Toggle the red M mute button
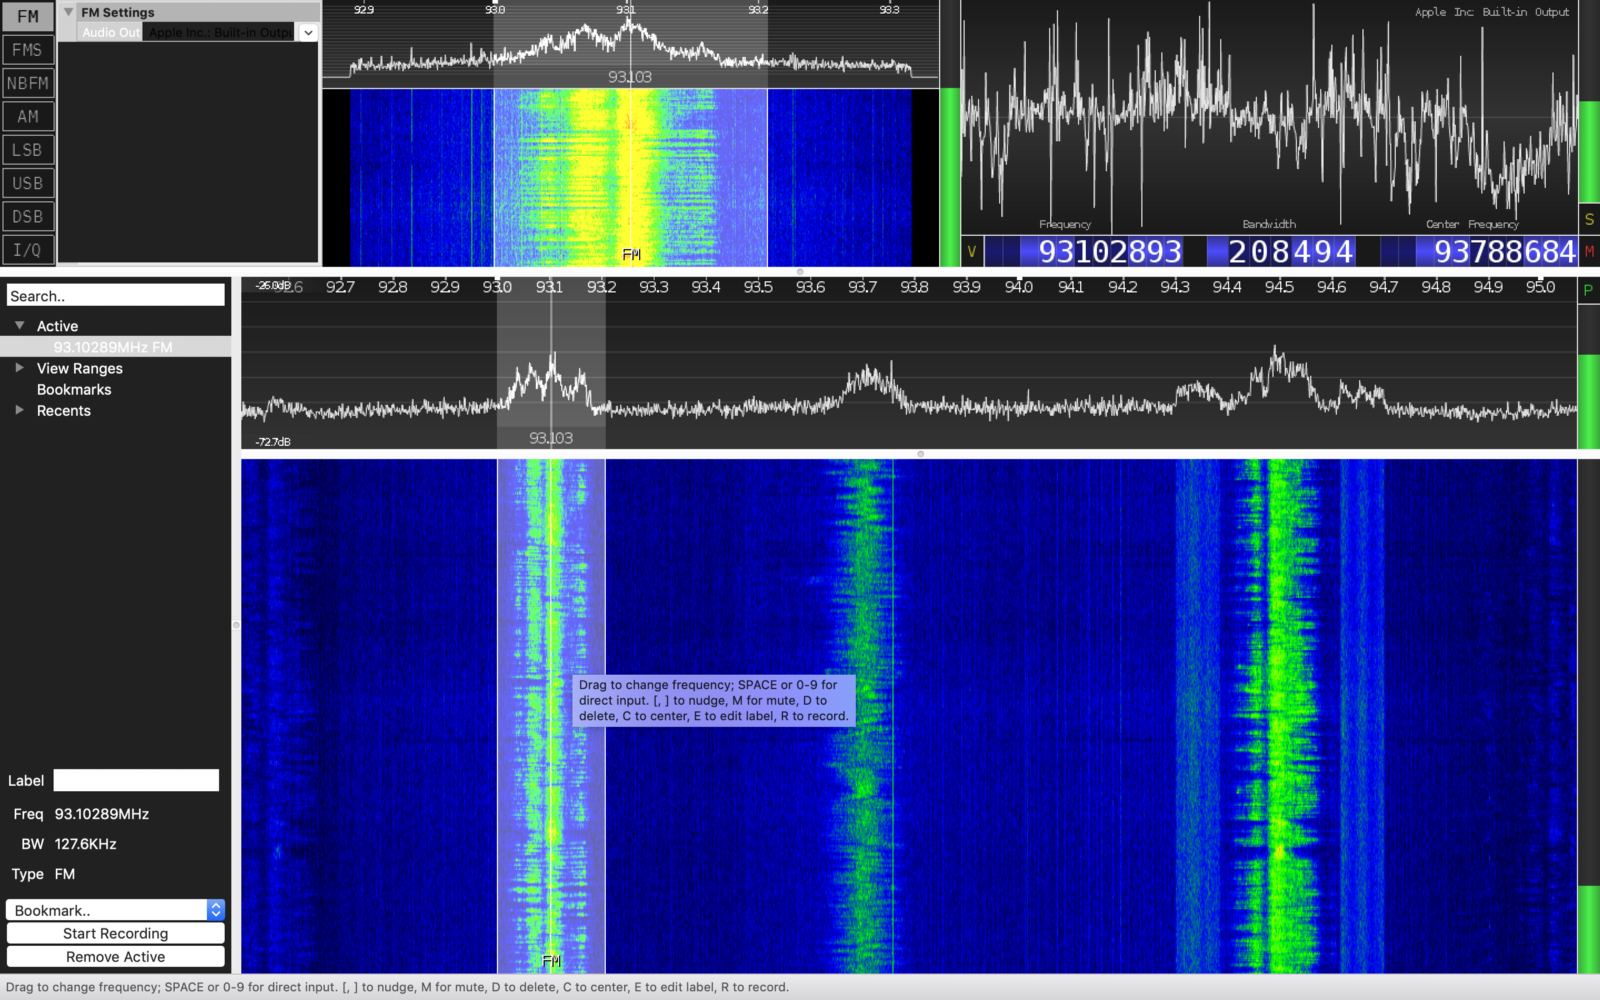The height and width of the screenshot is (1000, 1600). coord(1589,251)
